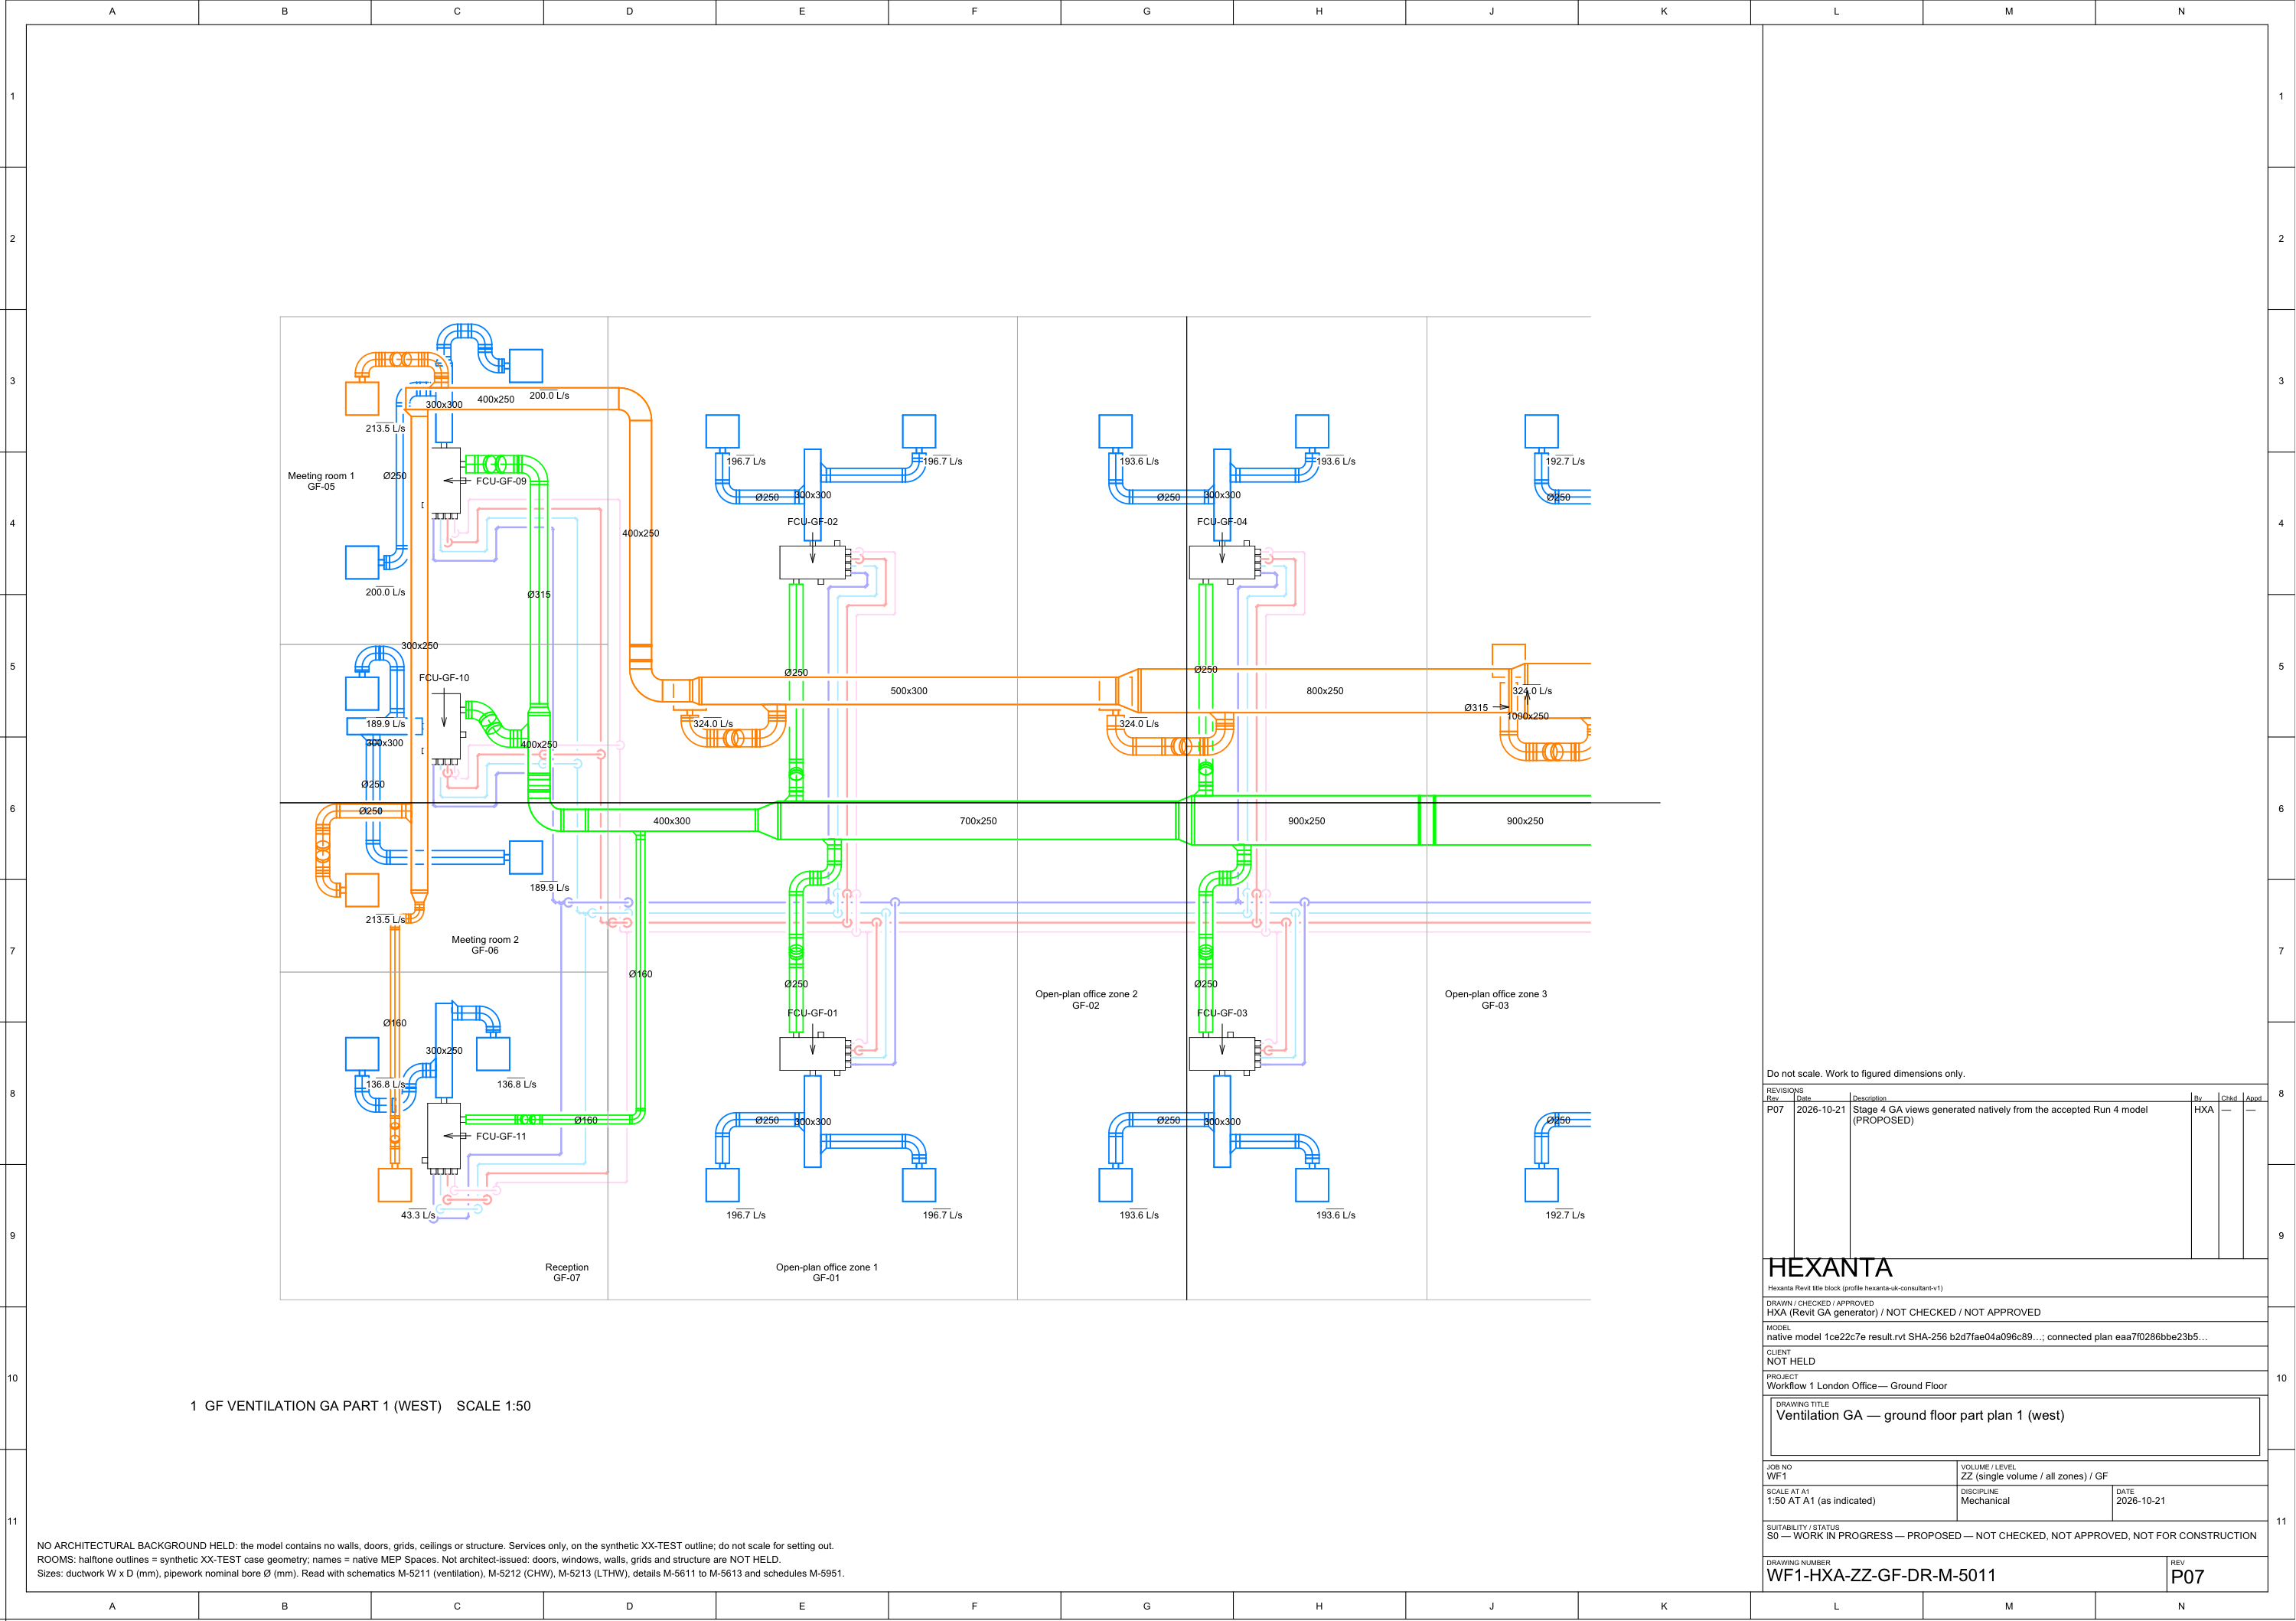The image size is (2296, 1621).
Task: Click the Do not scale note
Action: pos(1866,1074)
